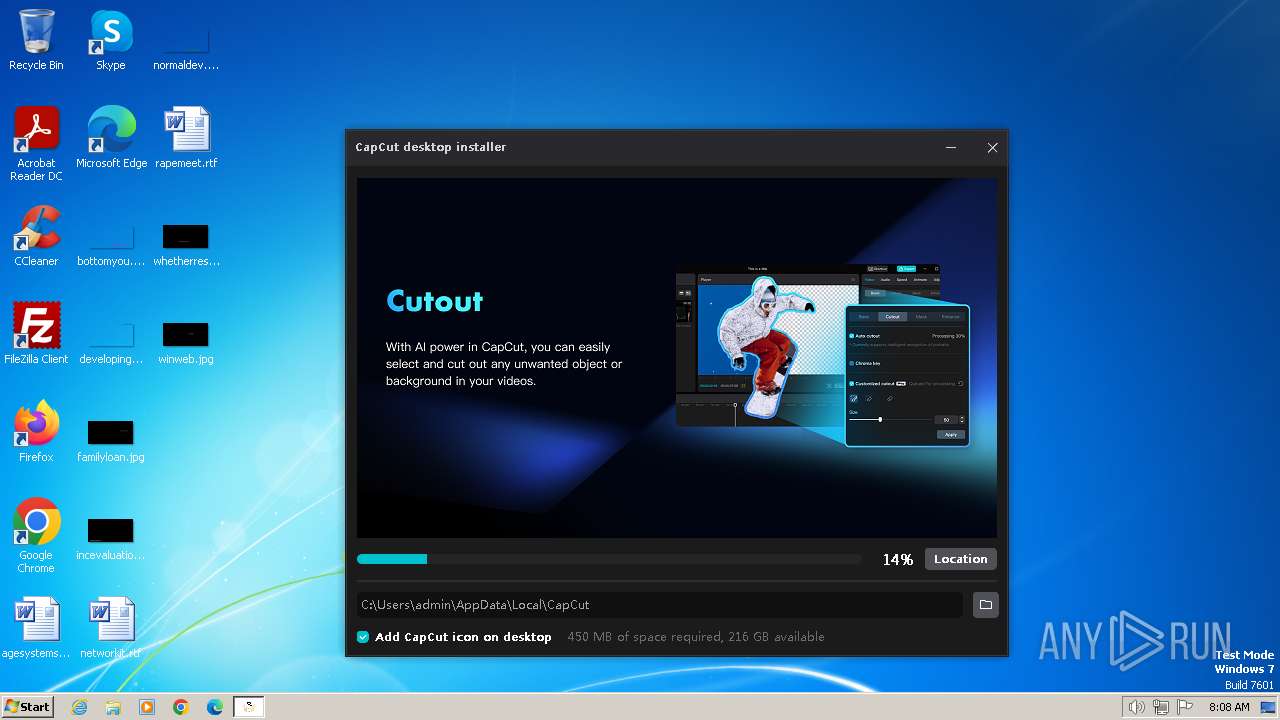Image resolution: width=1280 pixels, height=720 pixels.
Task: Click the CapCut desktop installer title text
Action: (431, 147)
